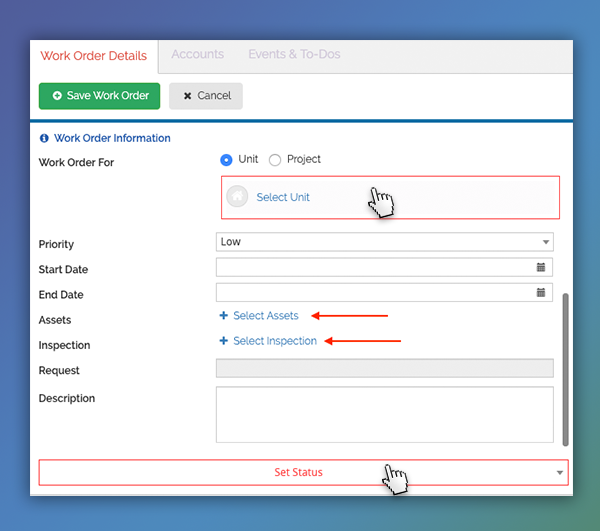Screen dimensions: 600x531
Task: Click into the Start Date field
Action: point(384,267)
